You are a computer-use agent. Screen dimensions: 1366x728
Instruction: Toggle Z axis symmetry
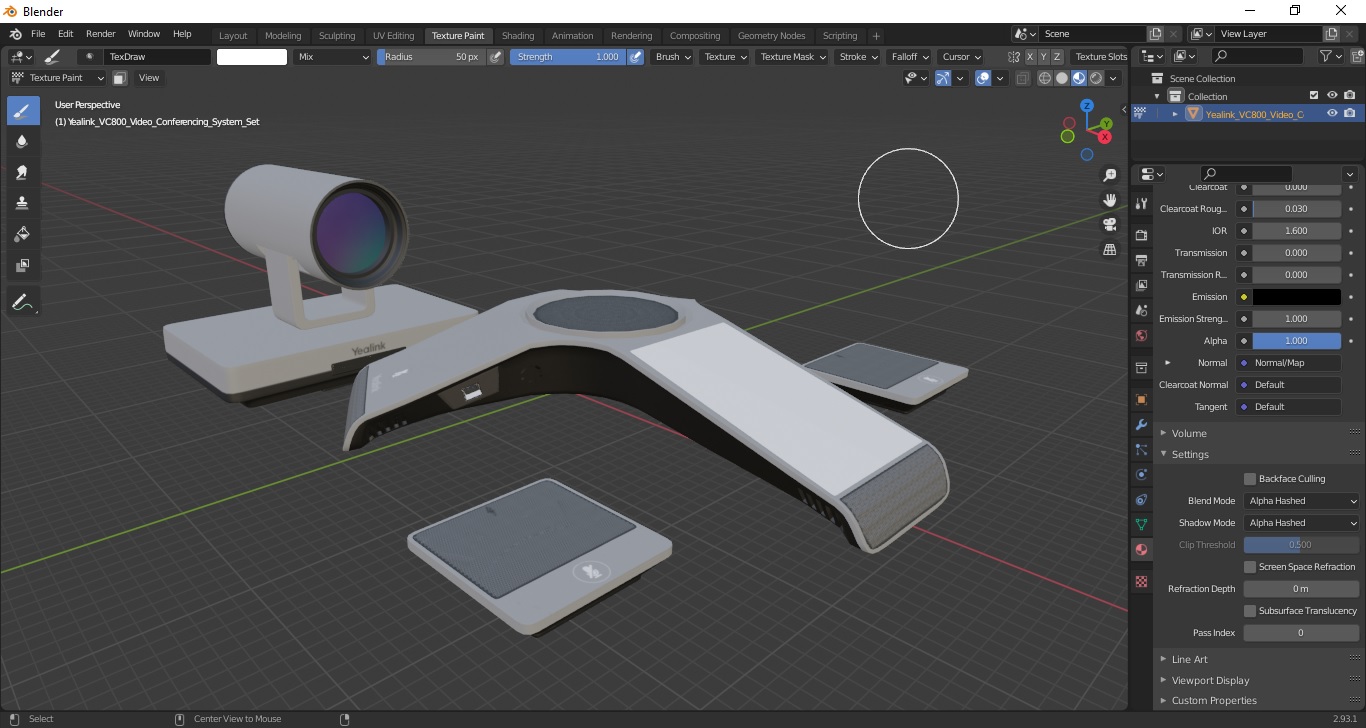[x=1058, y=57]
